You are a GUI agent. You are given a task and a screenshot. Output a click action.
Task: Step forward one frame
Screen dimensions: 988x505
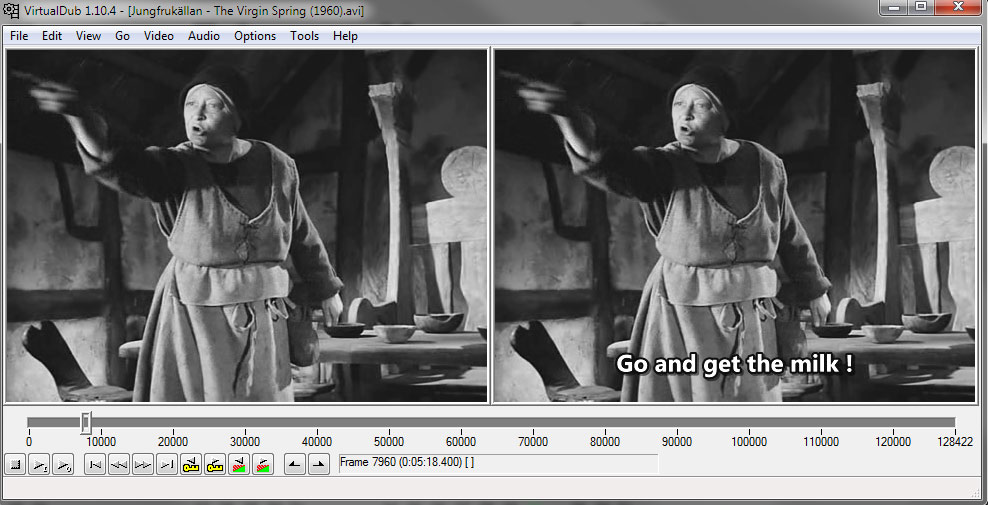(143, 465)
